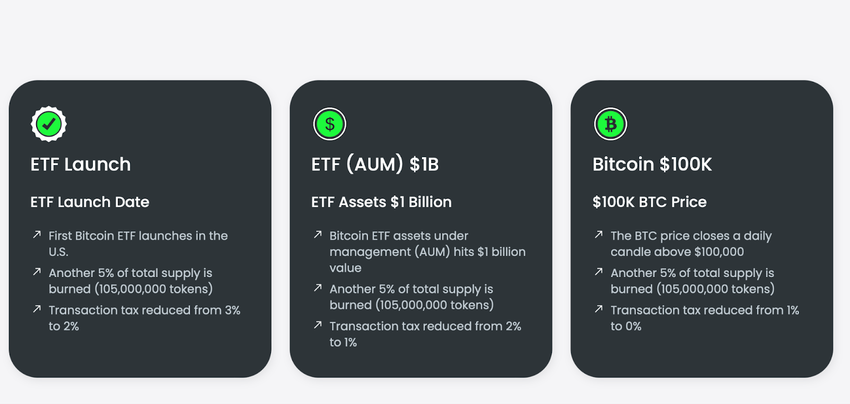
Task: Click arrow beside tax reduced 1% to 0%
Action: tap(598, 309)
